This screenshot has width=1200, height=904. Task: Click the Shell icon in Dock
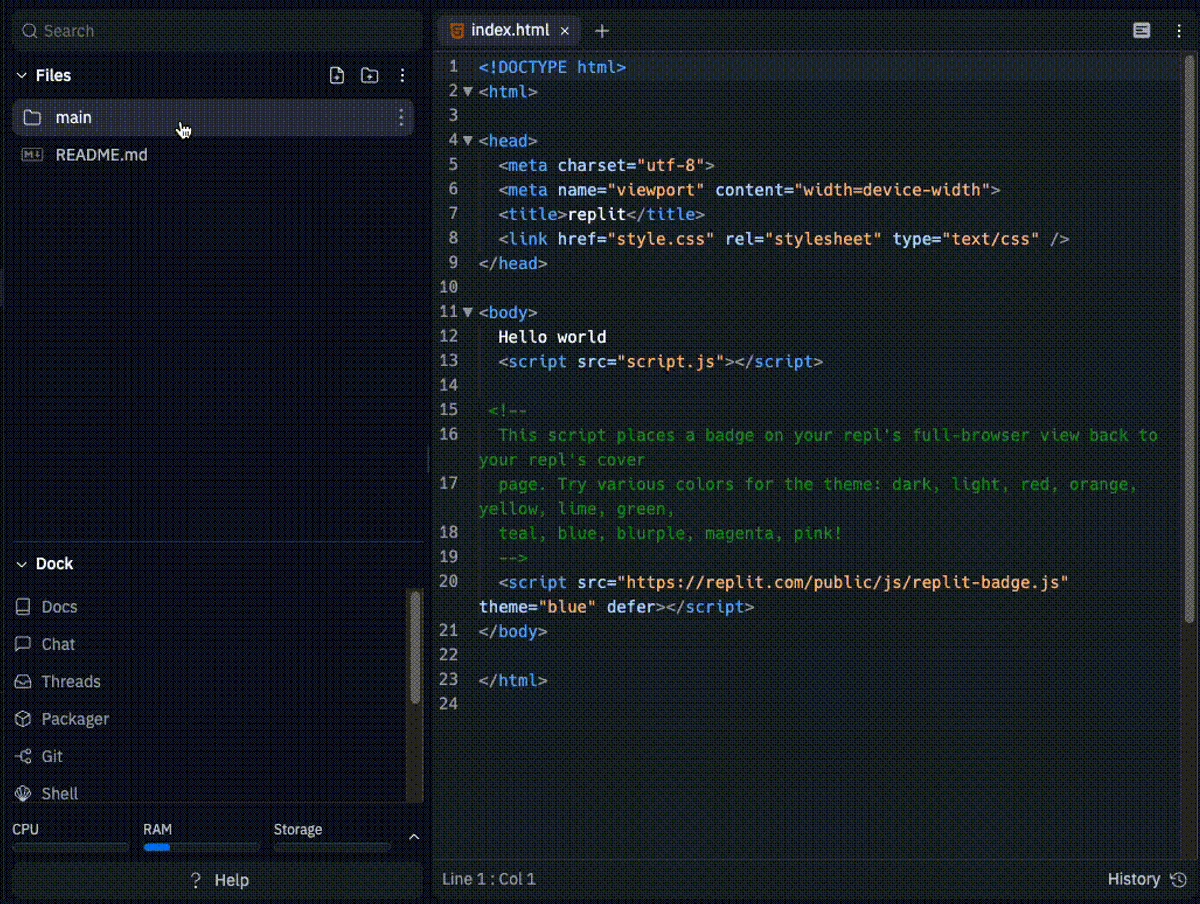(x=23, y=793)
